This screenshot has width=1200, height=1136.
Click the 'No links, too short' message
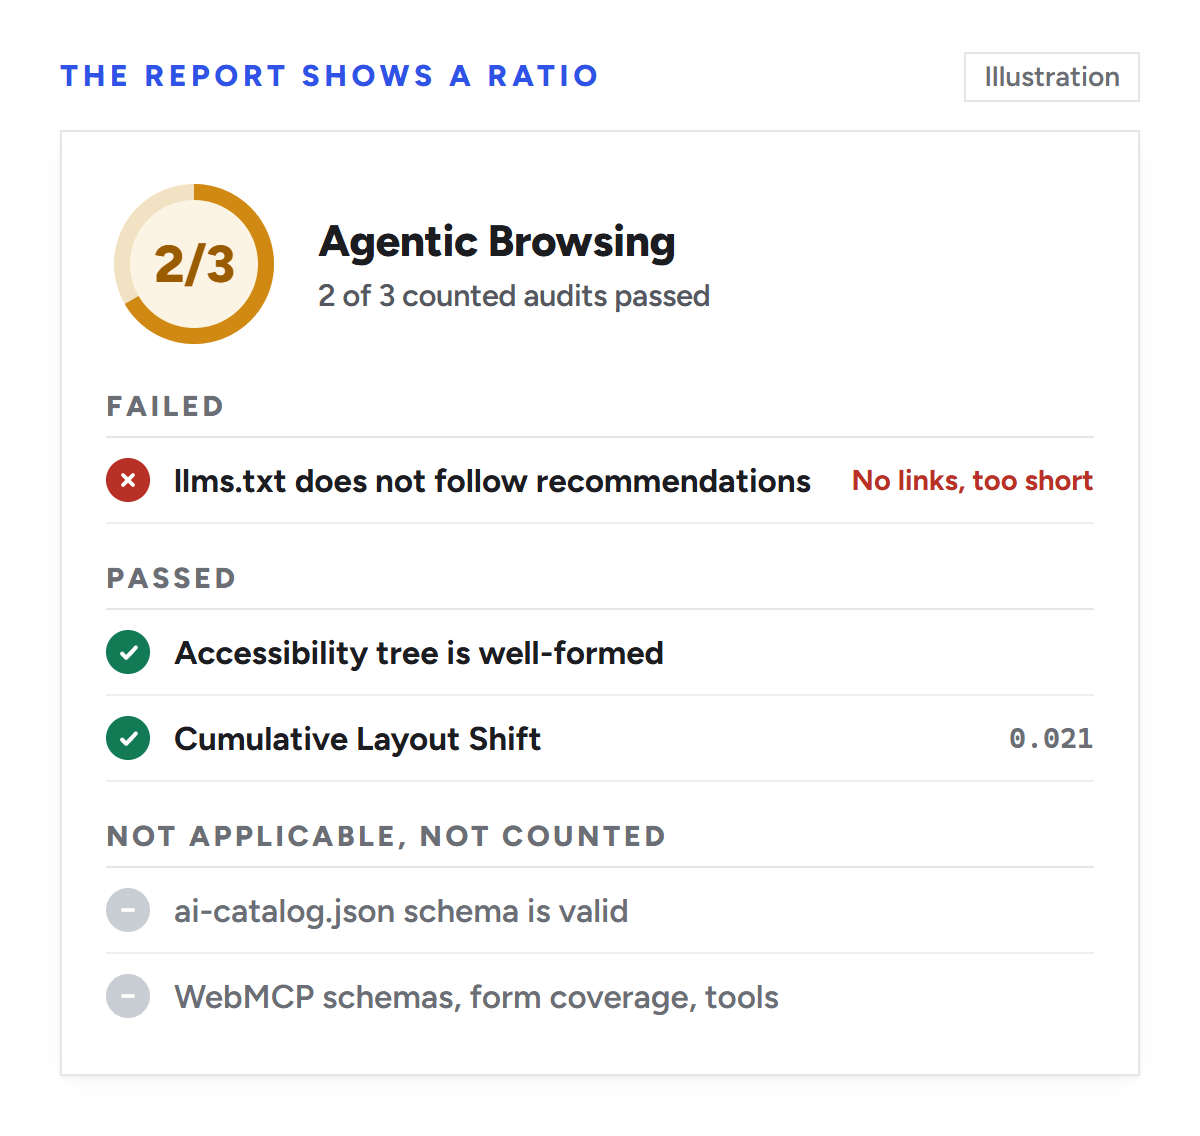pyautogui.click(x=972, y=481)
